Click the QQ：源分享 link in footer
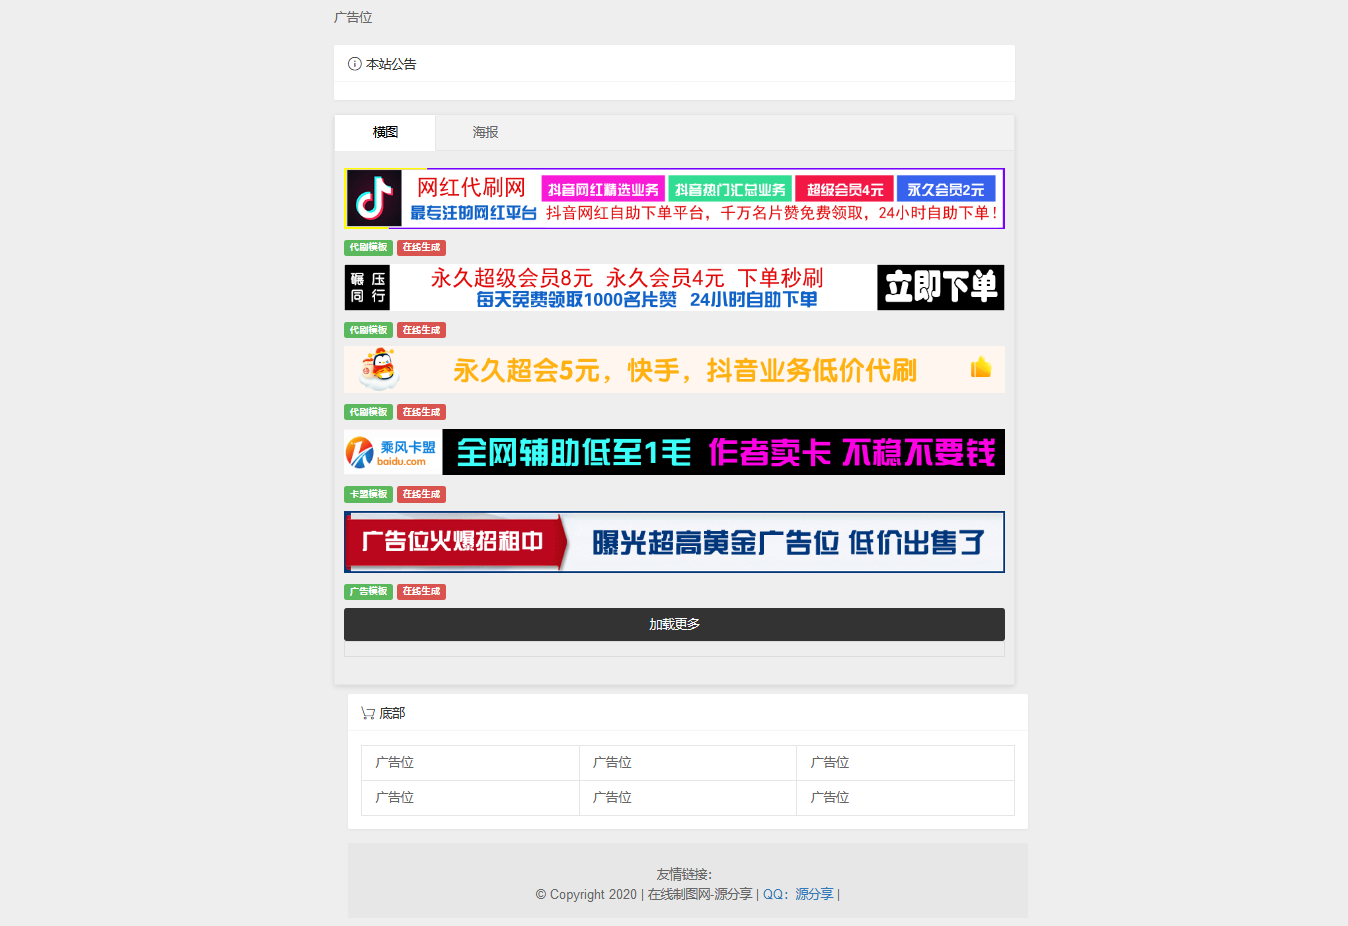 point(798,894)
